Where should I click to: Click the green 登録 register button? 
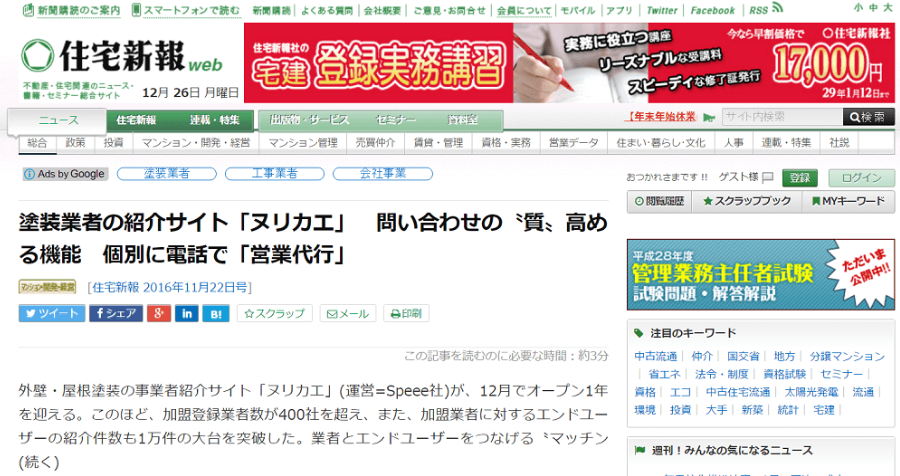click(798, 177)
